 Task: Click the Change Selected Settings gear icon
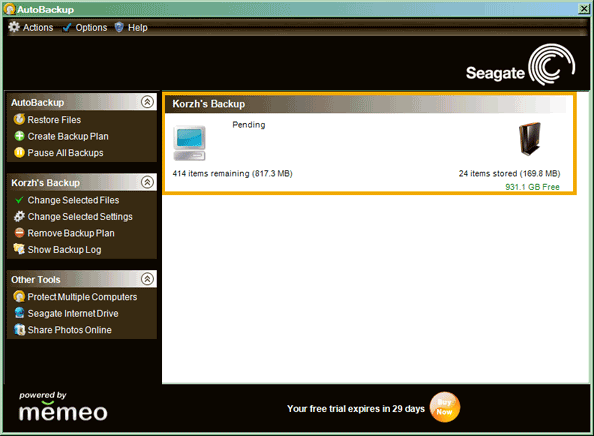(x=19, y=216)
